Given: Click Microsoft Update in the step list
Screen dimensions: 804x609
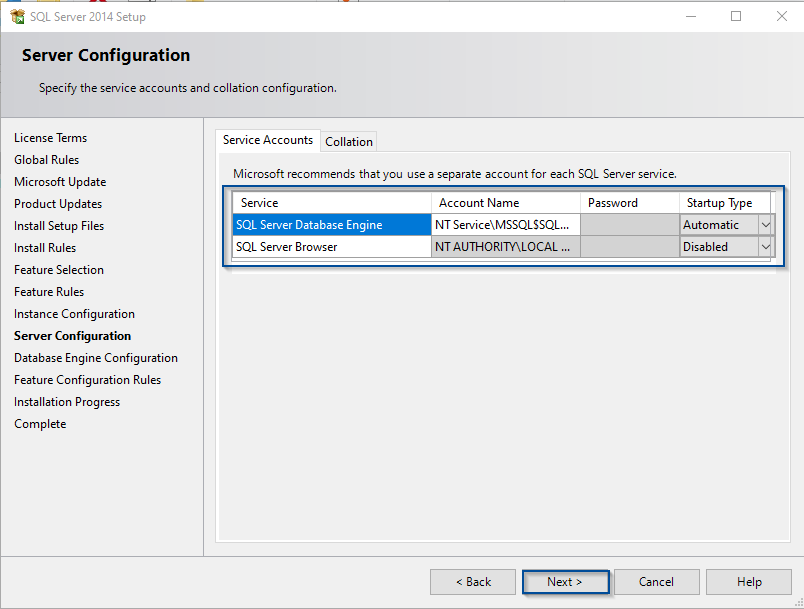Looking at the screenshot, I should click(x=60, y=182).
